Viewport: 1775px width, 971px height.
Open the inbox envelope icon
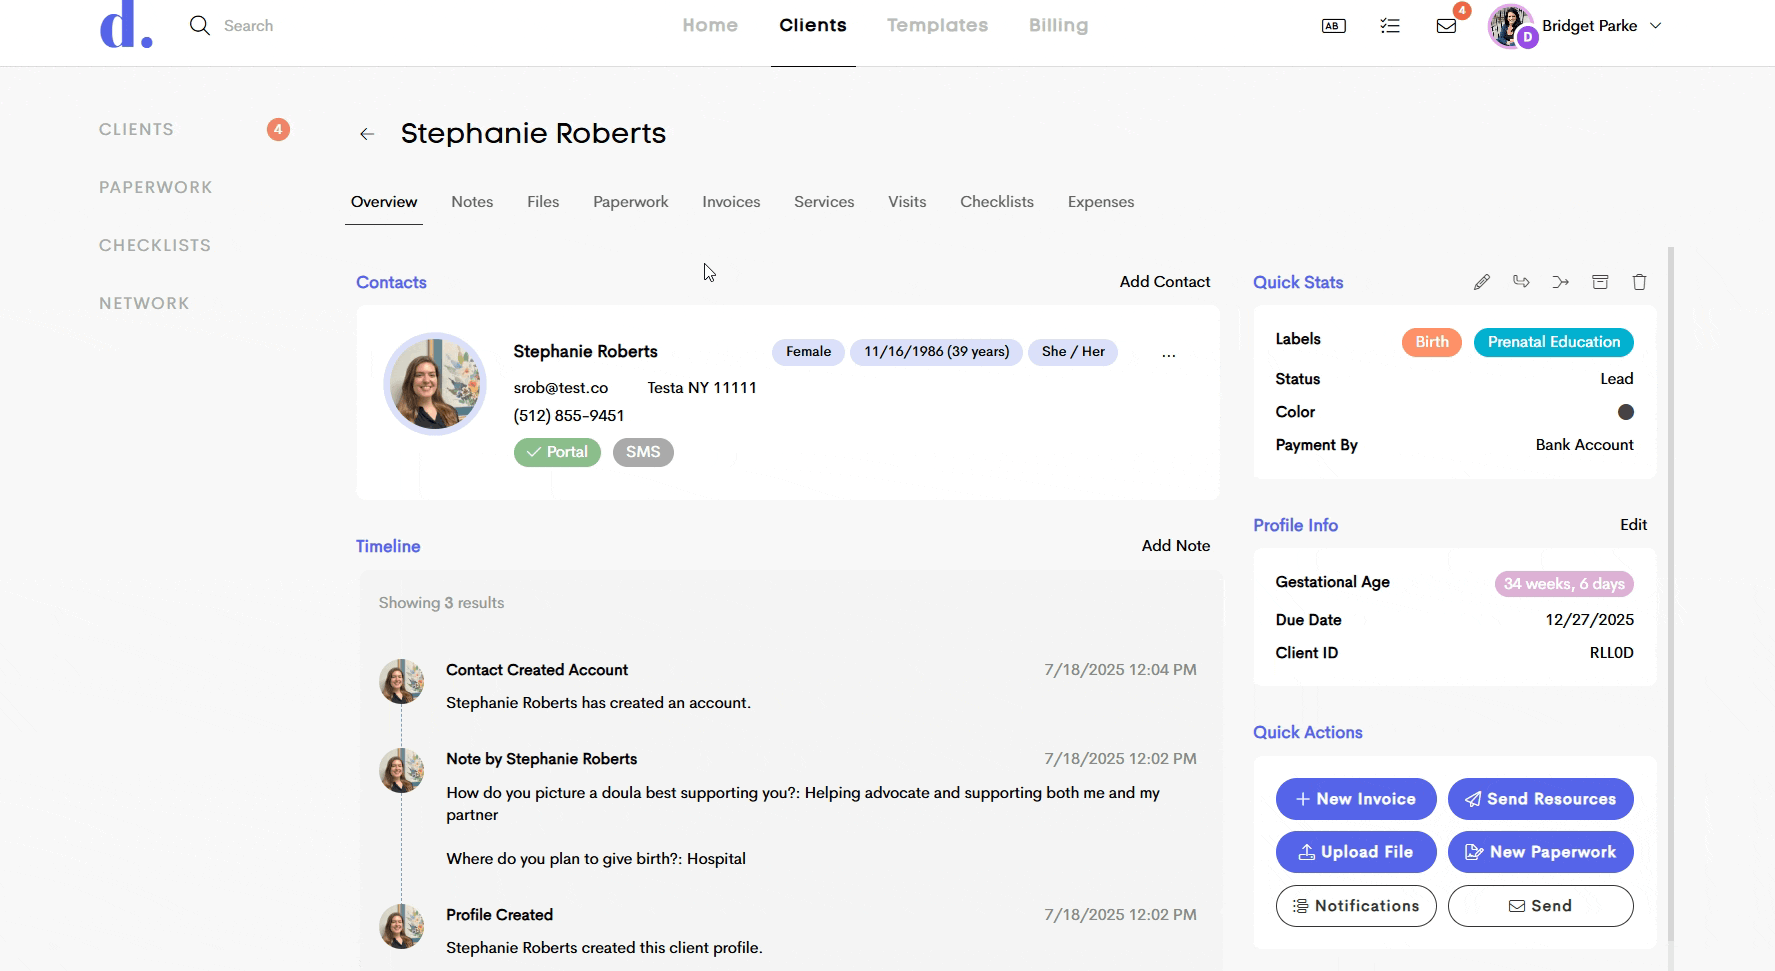pos(1446,26)
